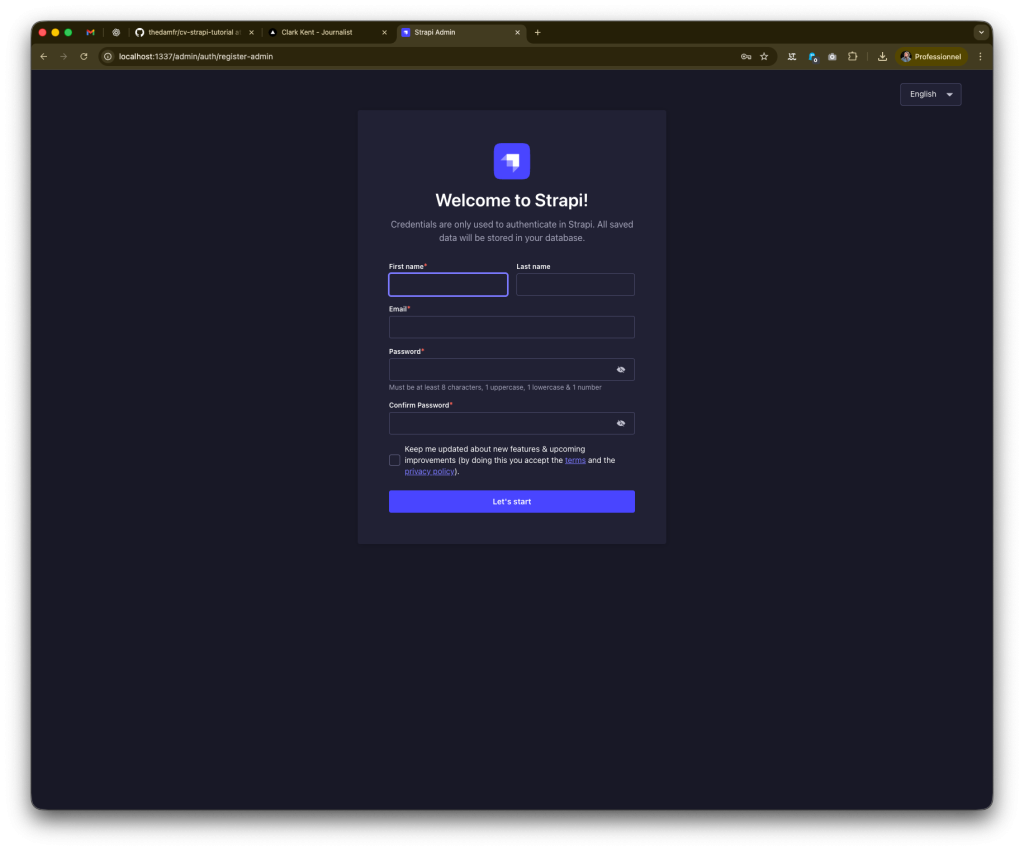This screenshot has width=1024, height=851.
Task: Click the first extension icon after the star
Action: [792, 57]
